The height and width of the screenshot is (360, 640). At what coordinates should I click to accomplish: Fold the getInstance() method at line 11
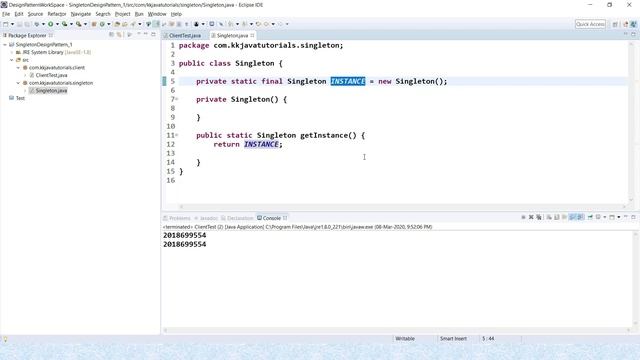(x=177, y=135)
